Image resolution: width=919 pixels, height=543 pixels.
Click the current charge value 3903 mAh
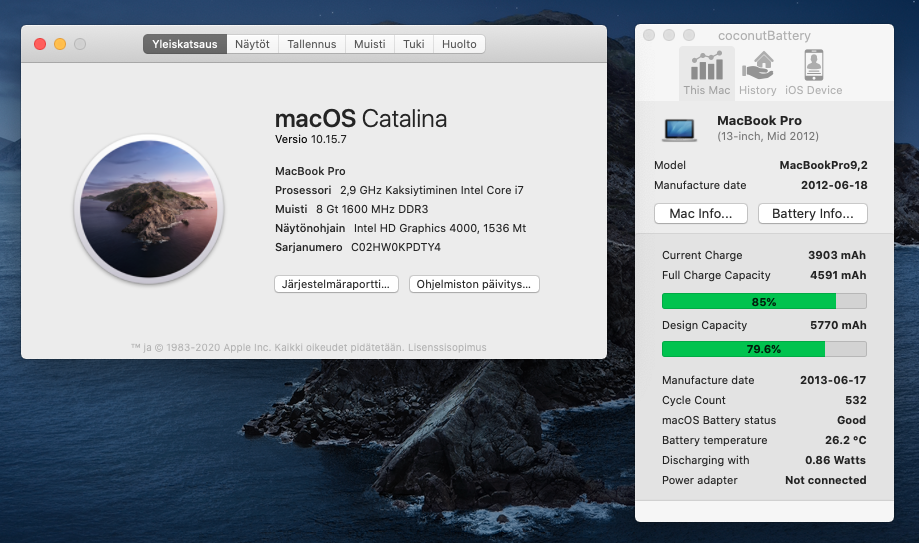(837, 255)
